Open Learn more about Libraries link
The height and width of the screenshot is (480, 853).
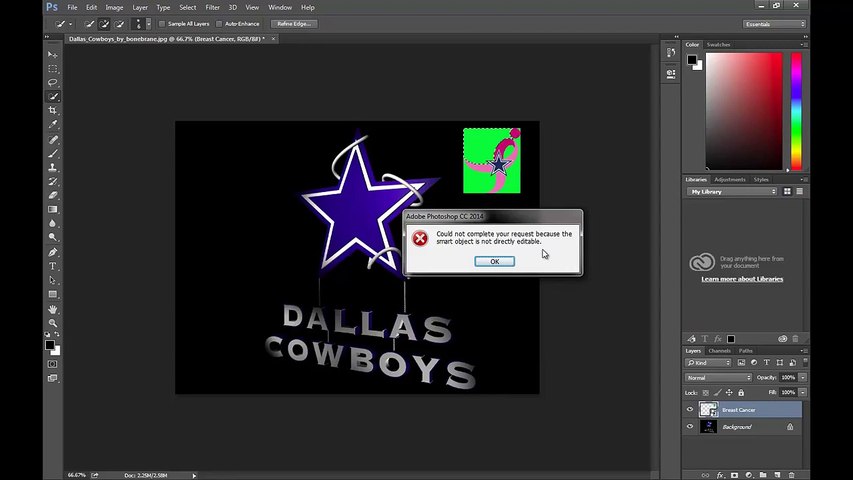tap(742, 279)
